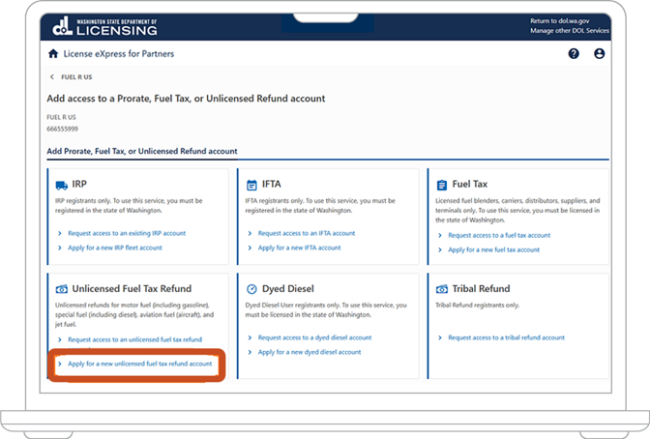Request access to a dyed diesel account

pos(315,338)
